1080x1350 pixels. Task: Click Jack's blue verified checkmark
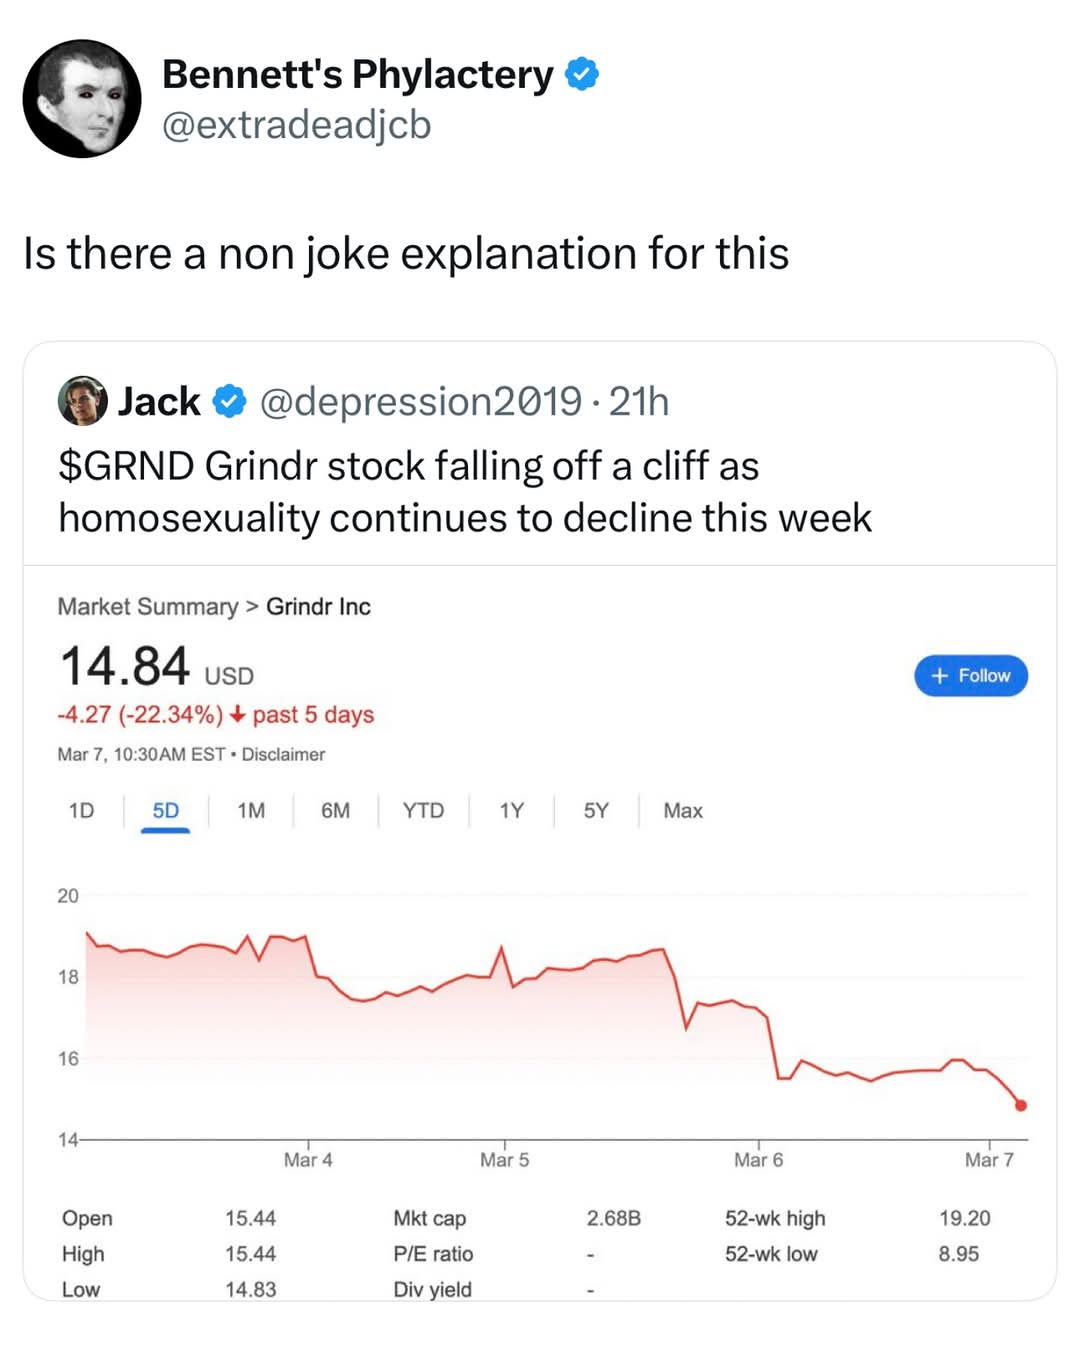click(230, 401)
